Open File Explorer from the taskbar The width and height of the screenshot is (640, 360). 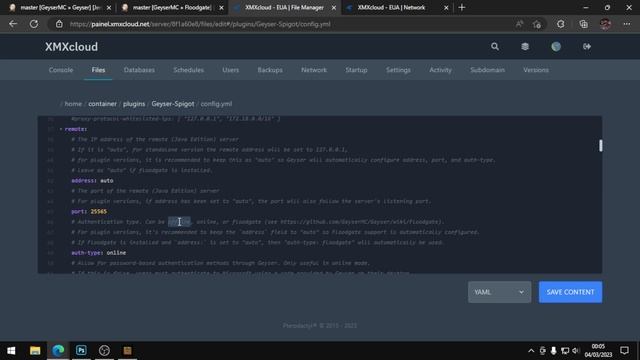(35, 350)
